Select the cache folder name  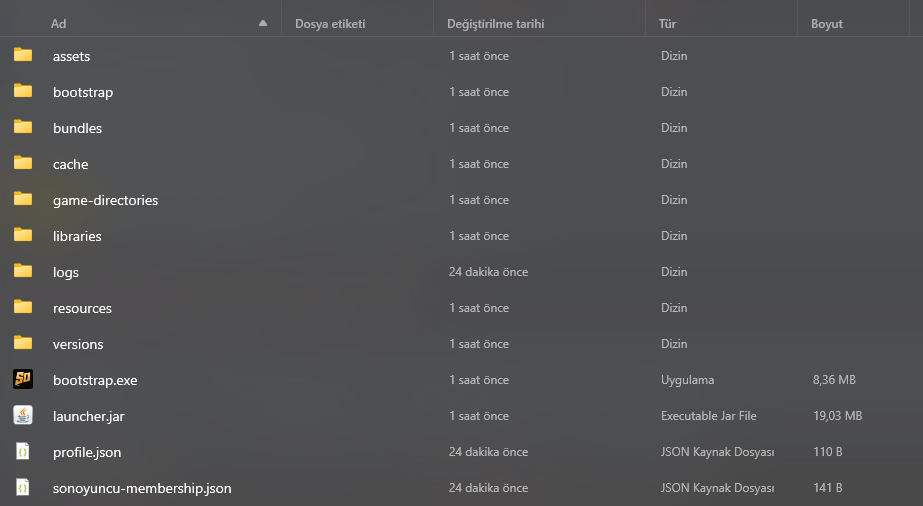(x=71, y=164)
